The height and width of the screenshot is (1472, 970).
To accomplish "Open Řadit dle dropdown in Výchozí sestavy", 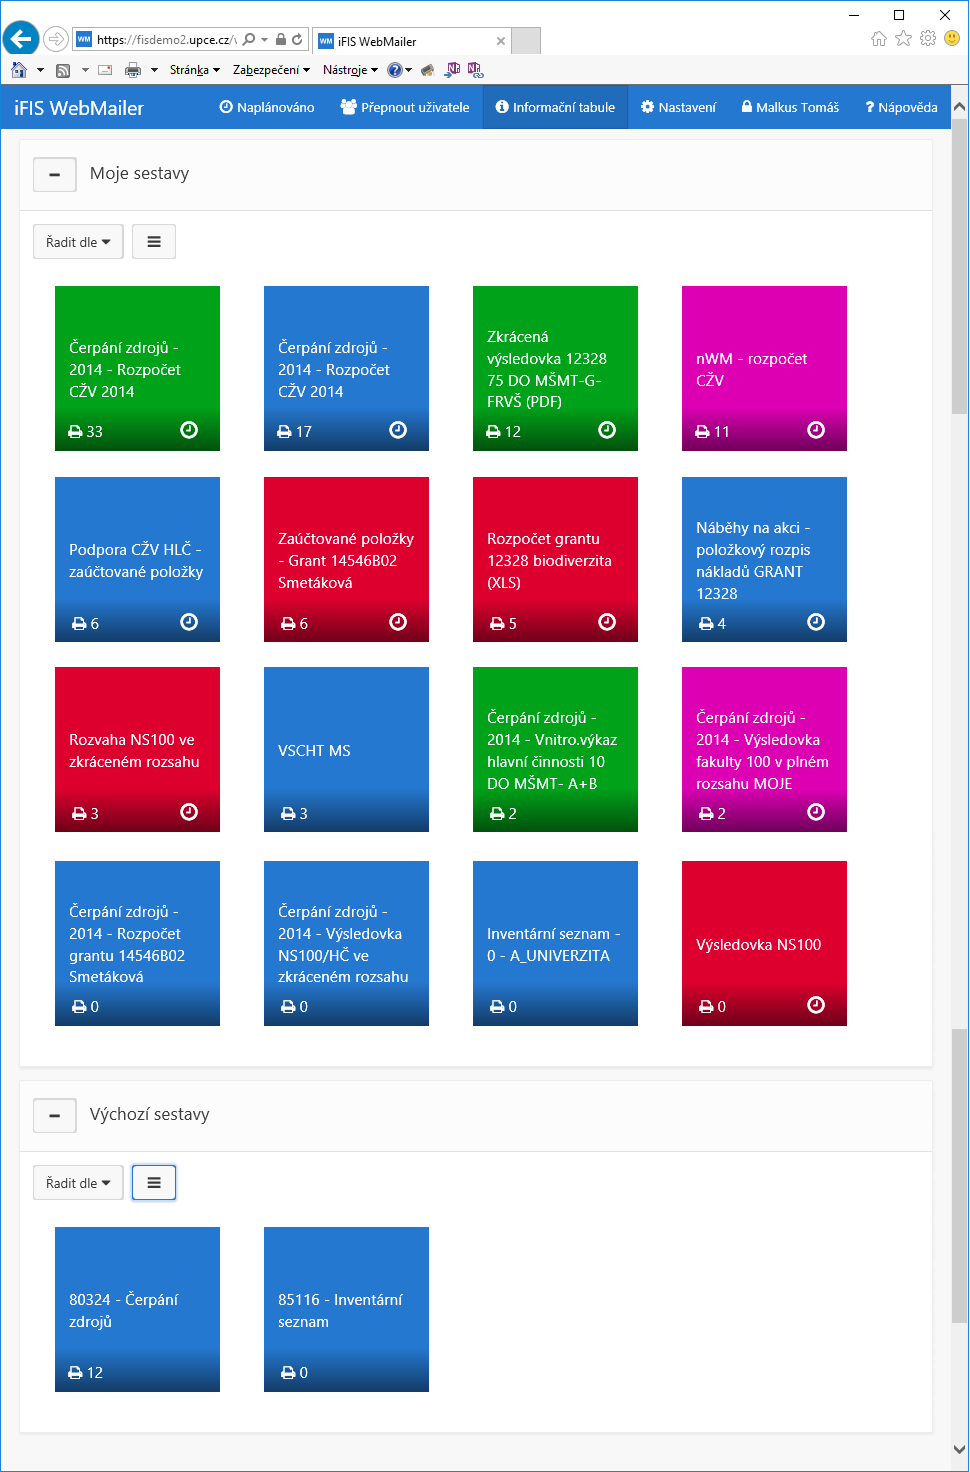I will [78, 1182].
